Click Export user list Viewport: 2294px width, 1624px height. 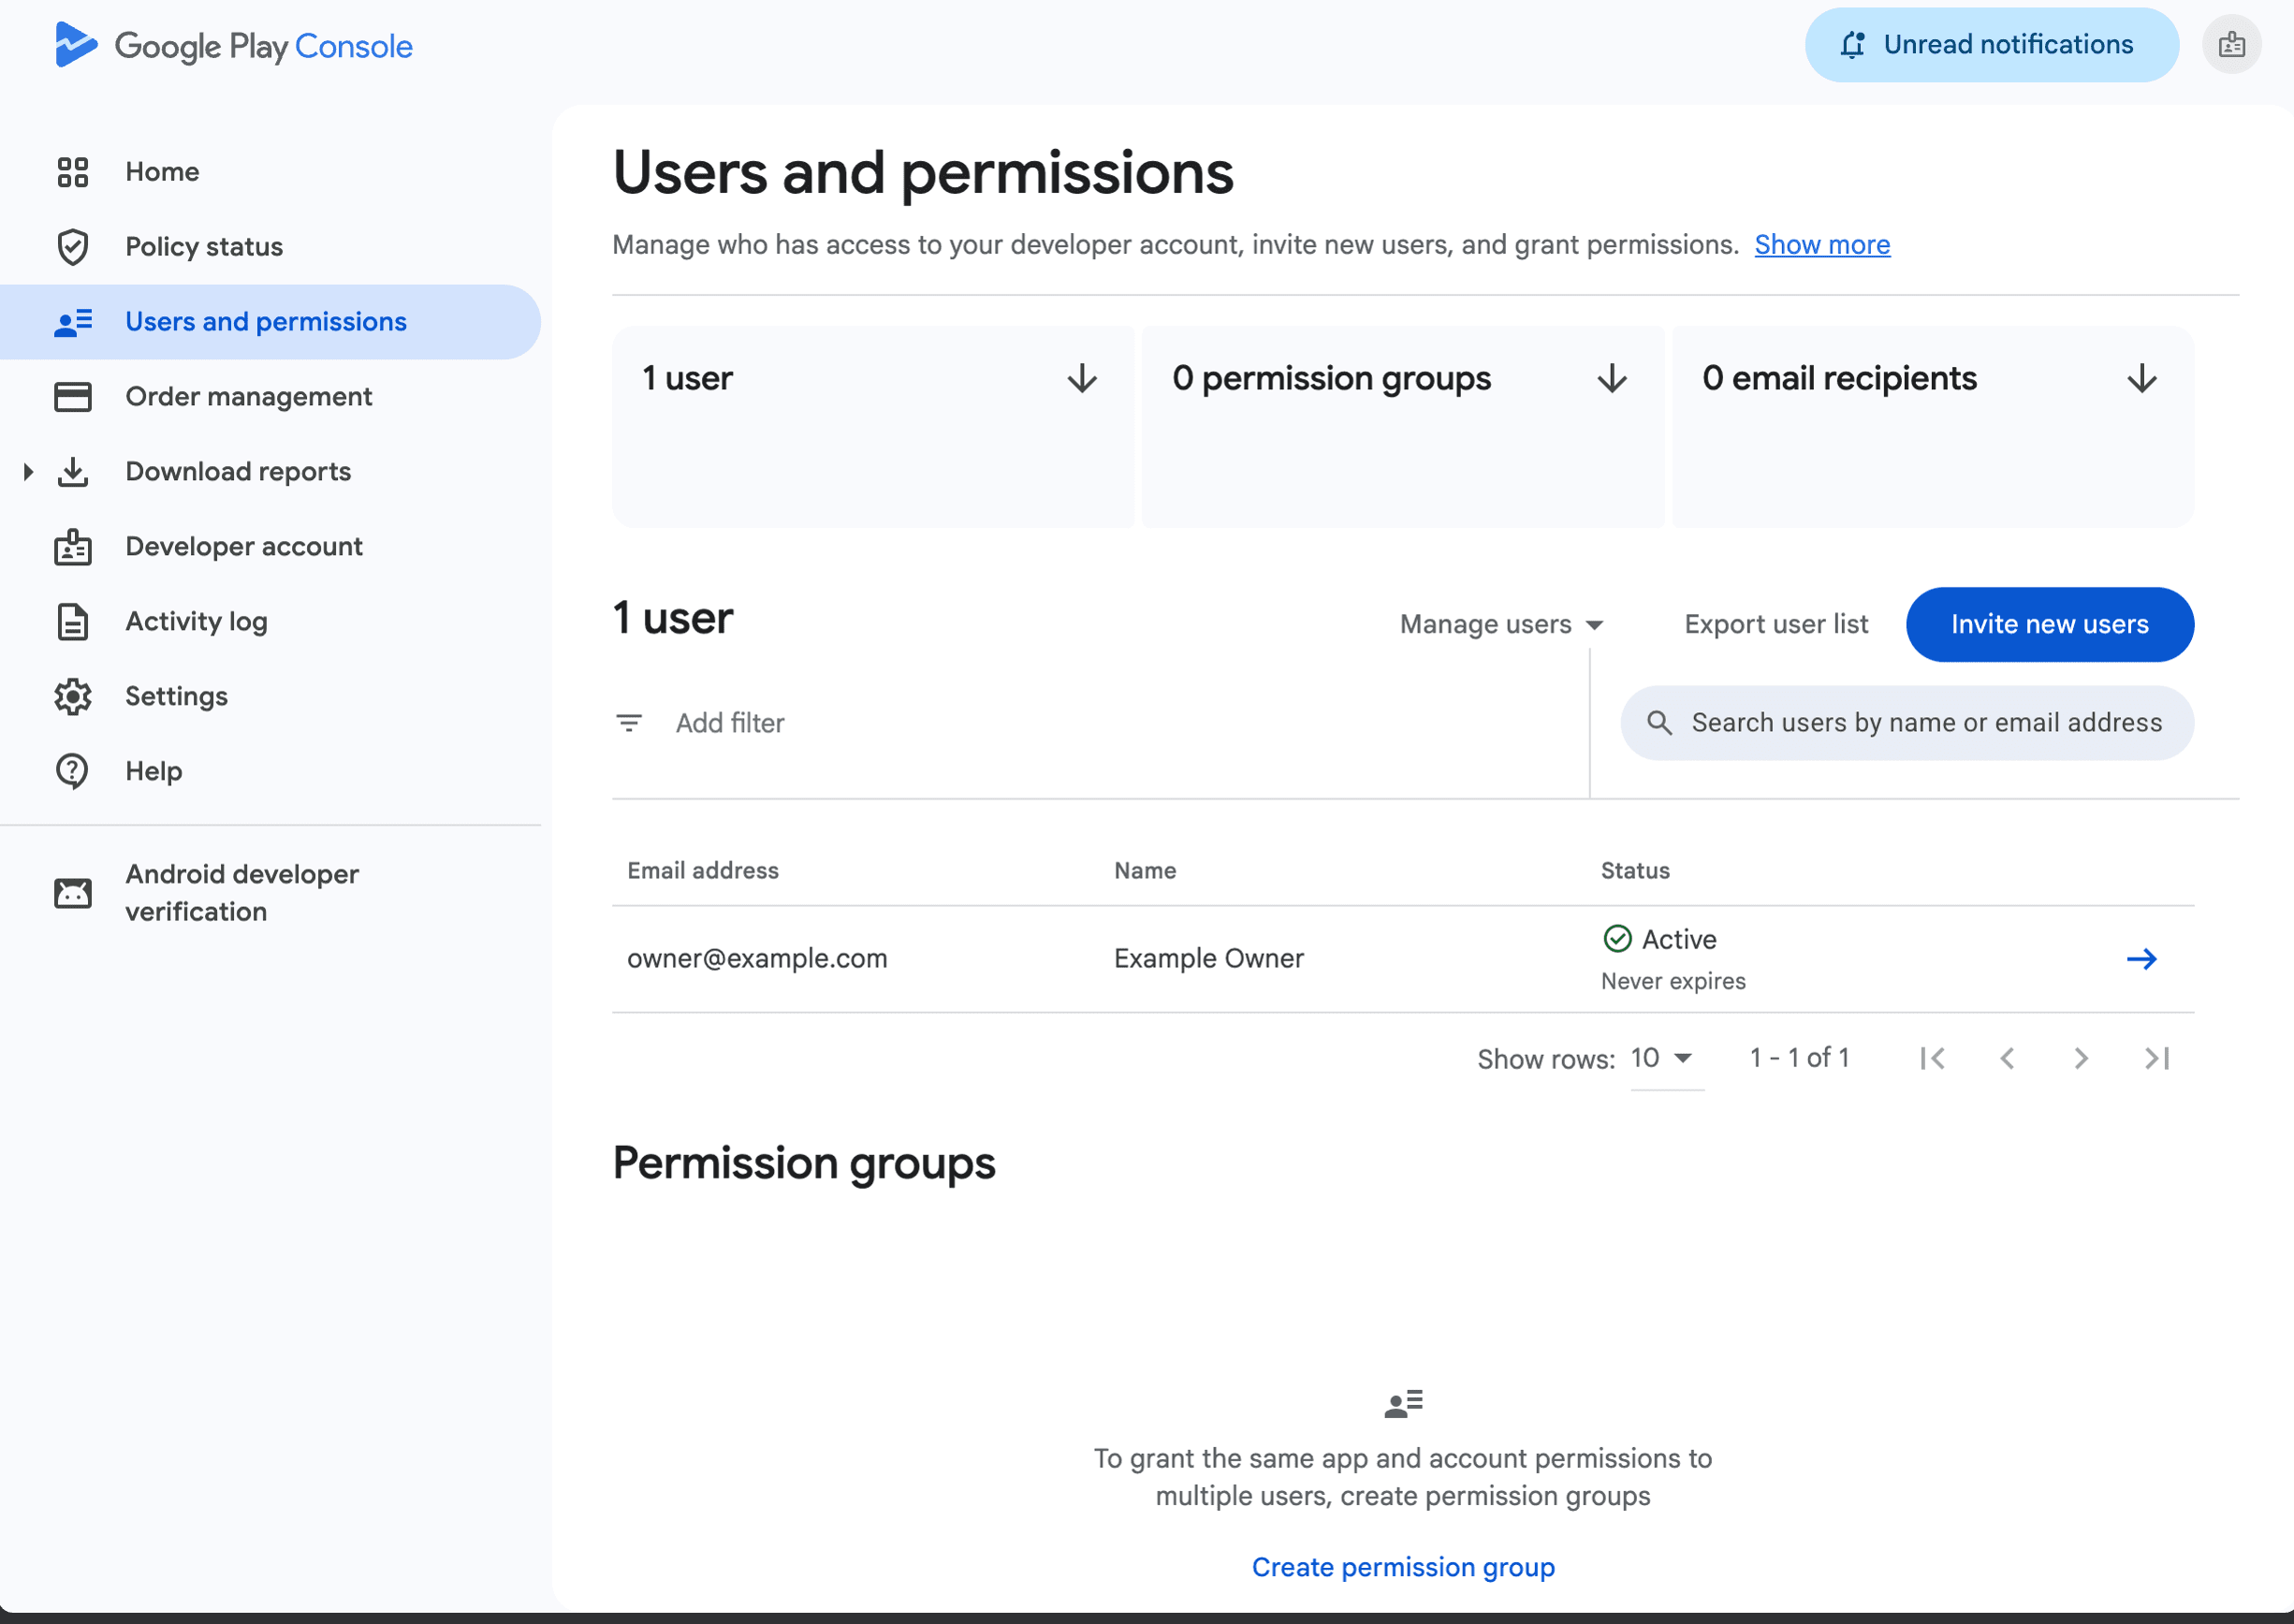point(1776,624)
